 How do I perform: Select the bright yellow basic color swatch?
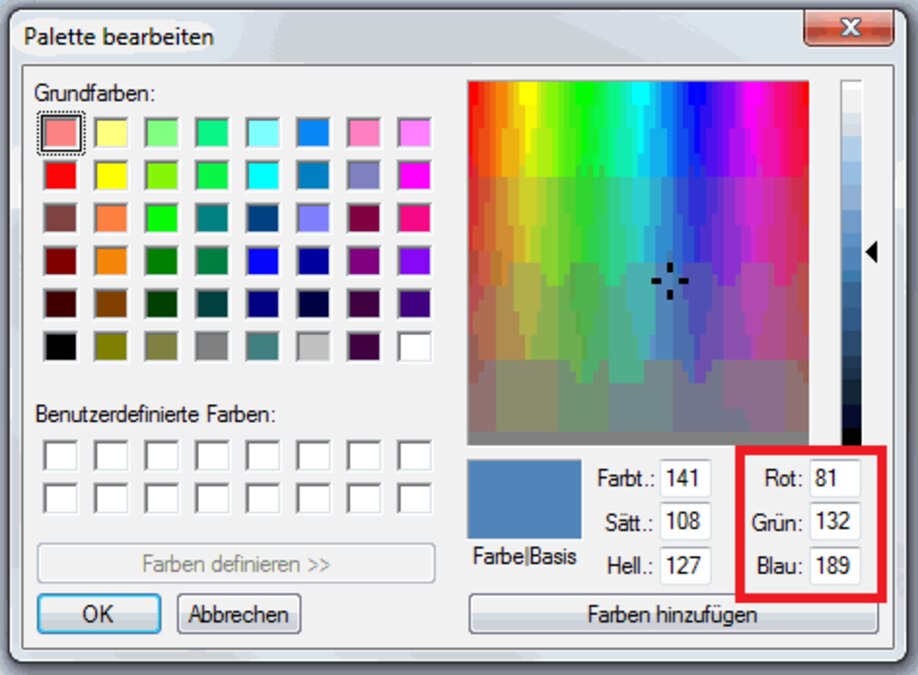111,176
